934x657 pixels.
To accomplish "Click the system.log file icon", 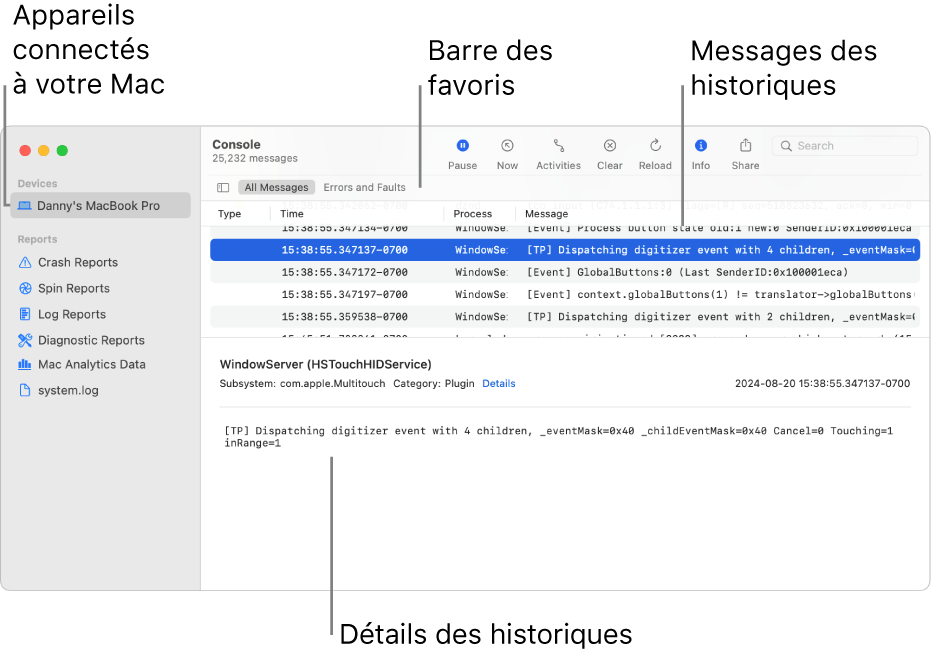I will point(24,391).
